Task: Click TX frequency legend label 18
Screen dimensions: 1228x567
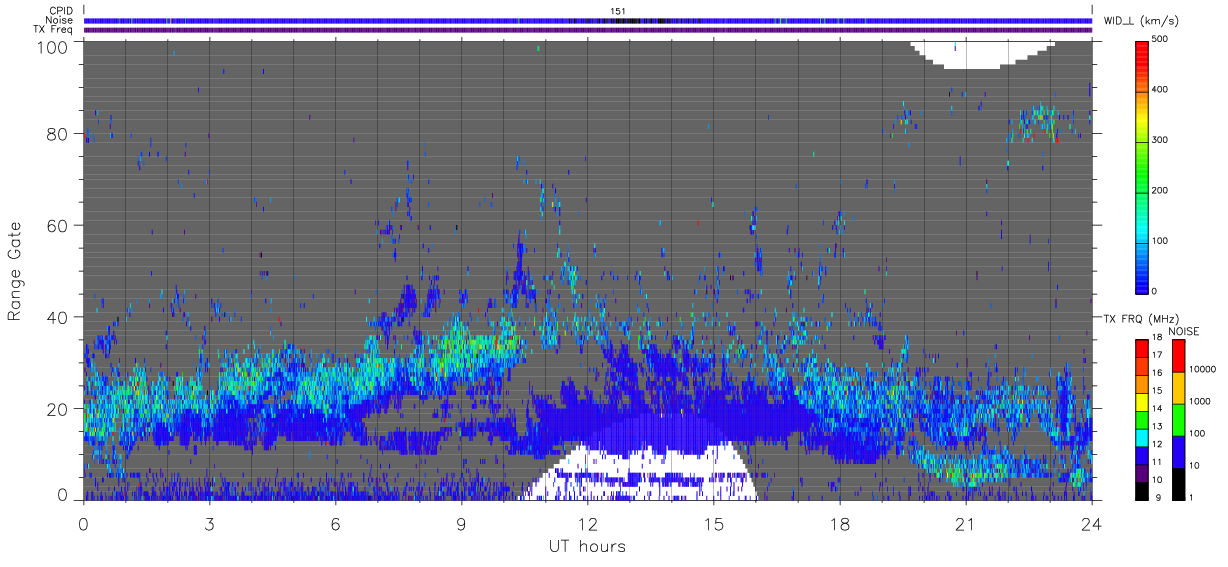Action: tap(1159, 340)
